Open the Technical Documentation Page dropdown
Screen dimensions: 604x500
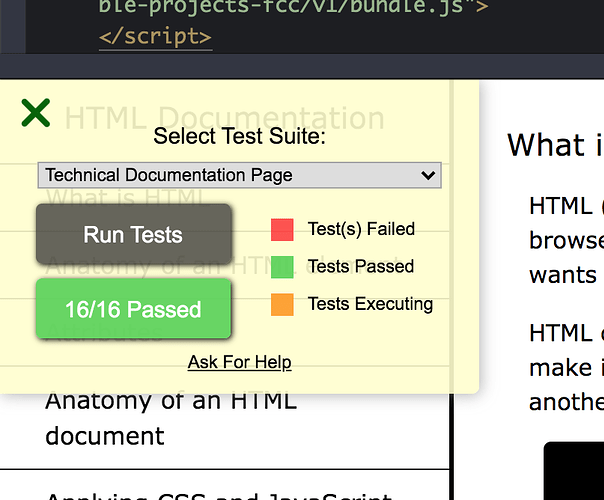tap(238, 175)
